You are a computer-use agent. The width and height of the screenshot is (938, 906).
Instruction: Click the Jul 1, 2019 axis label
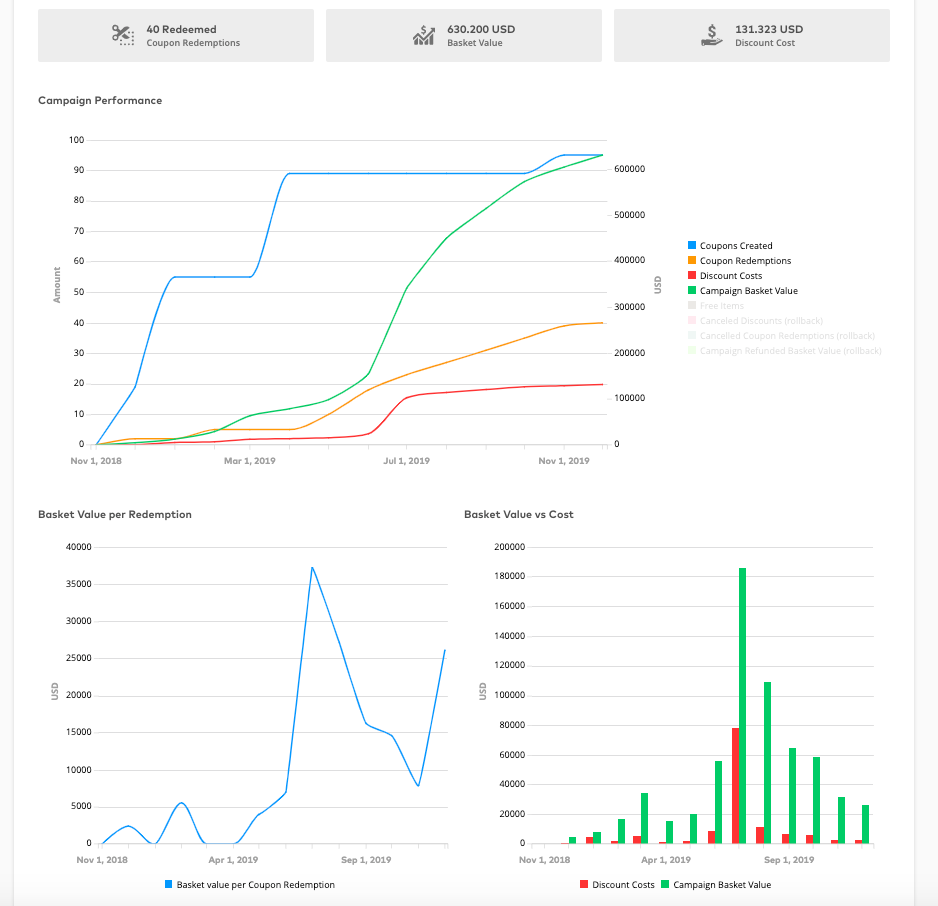(x=407, y=461)
